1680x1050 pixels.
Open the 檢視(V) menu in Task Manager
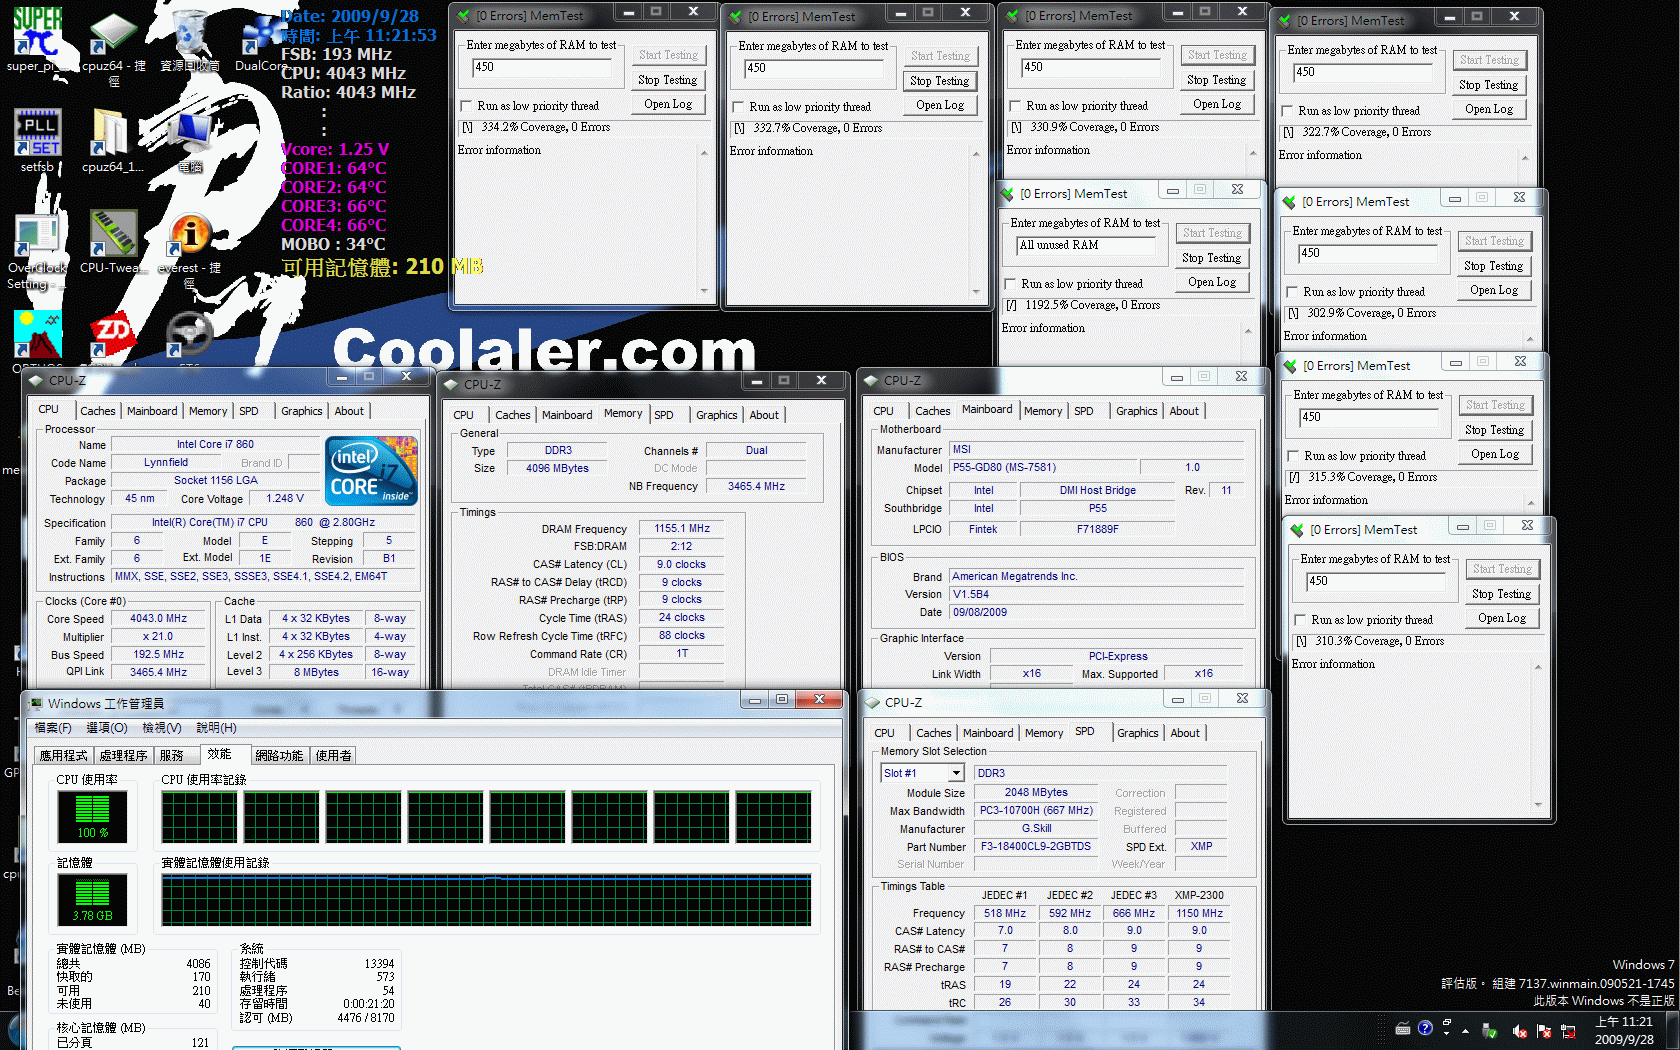tap(162, 728)
